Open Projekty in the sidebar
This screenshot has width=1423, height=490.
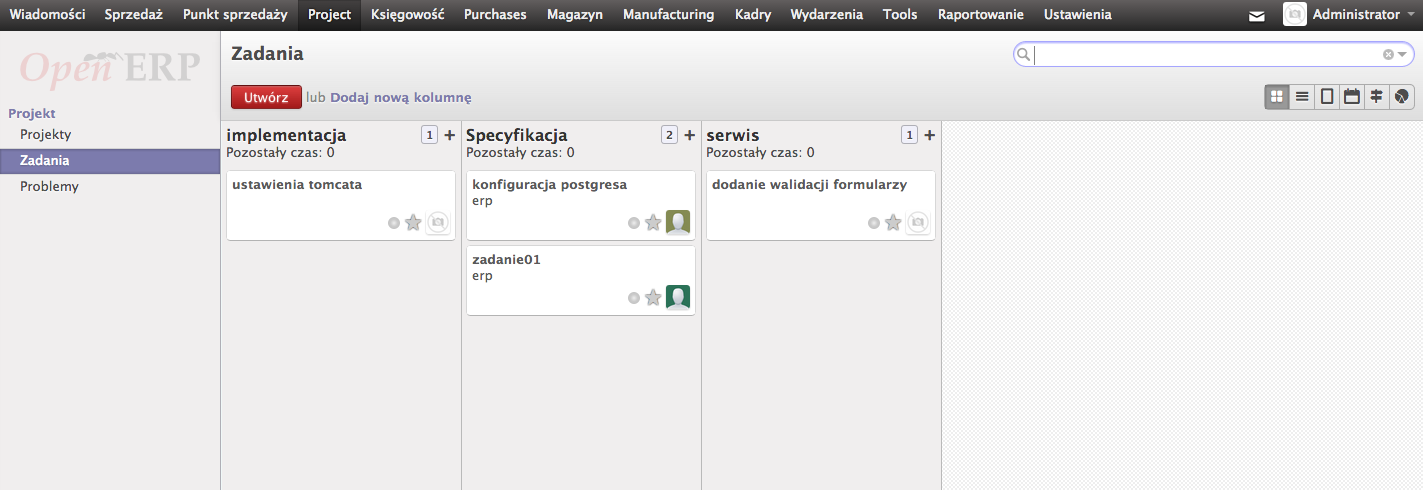[46, 134]
